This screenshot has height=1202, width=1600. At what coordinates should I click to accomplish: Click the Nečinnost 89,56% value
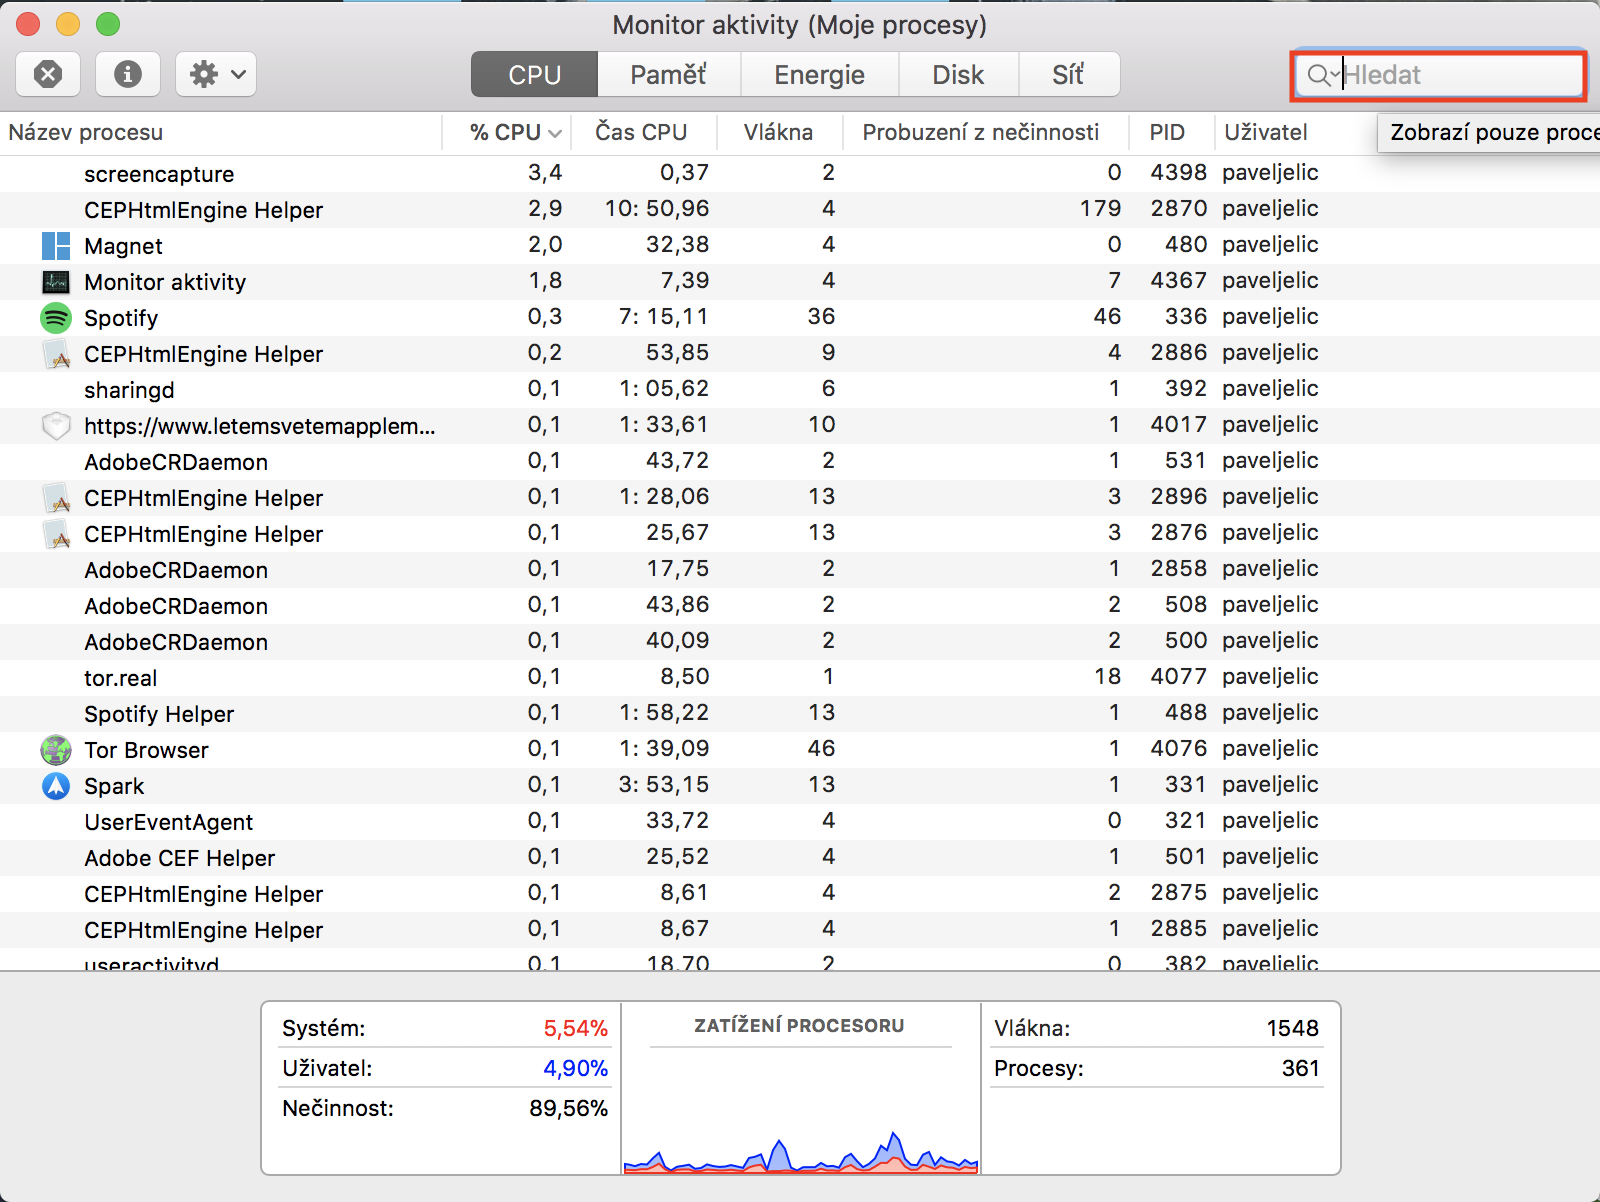pyautogui.click(x=569, y=1108)
